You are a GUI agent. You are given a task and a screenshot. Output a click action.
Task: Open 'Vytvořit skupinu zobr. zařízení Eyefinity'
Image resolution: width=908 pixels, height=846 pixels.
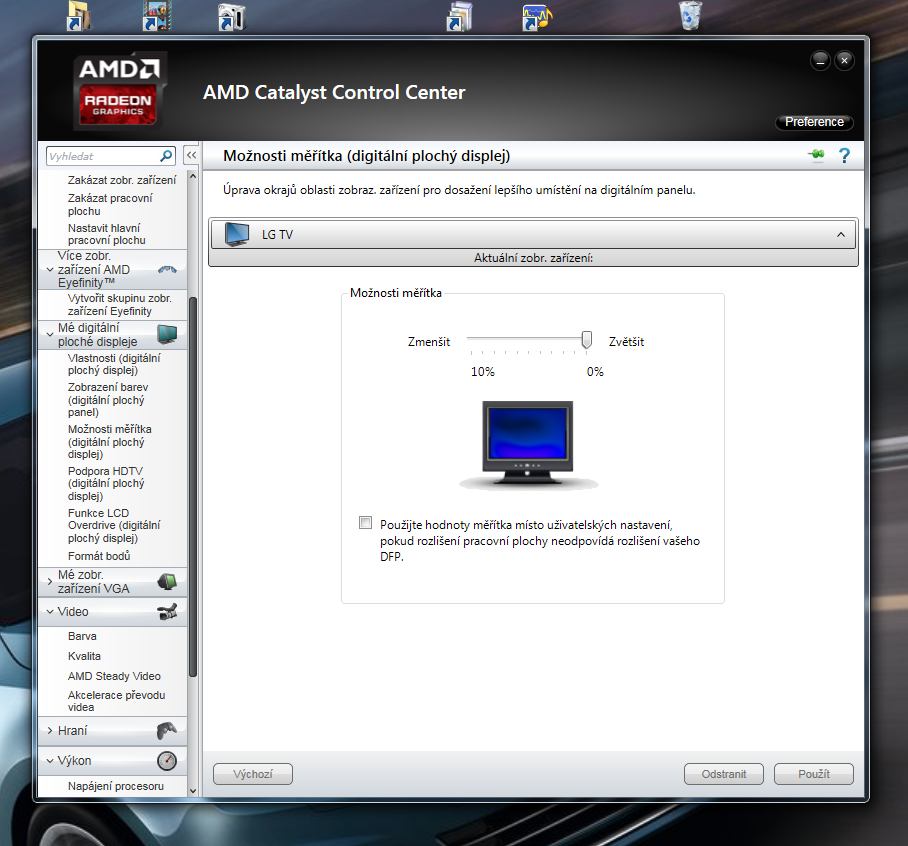(x=119, y=305)
